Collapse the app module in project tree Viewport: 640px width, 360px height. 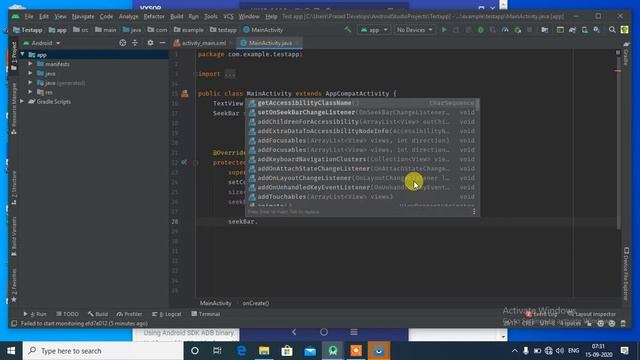(22, 54)
